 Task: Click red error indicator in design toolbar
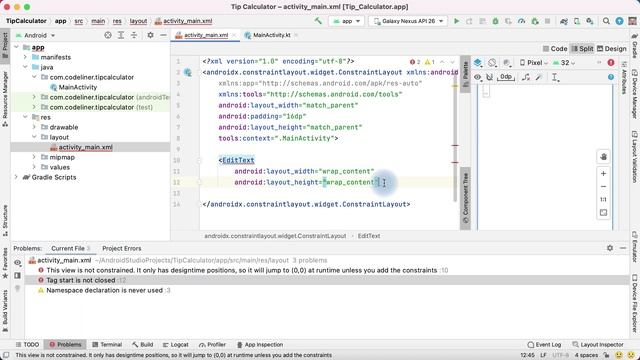pyautogui.click(x=611, y=62)
